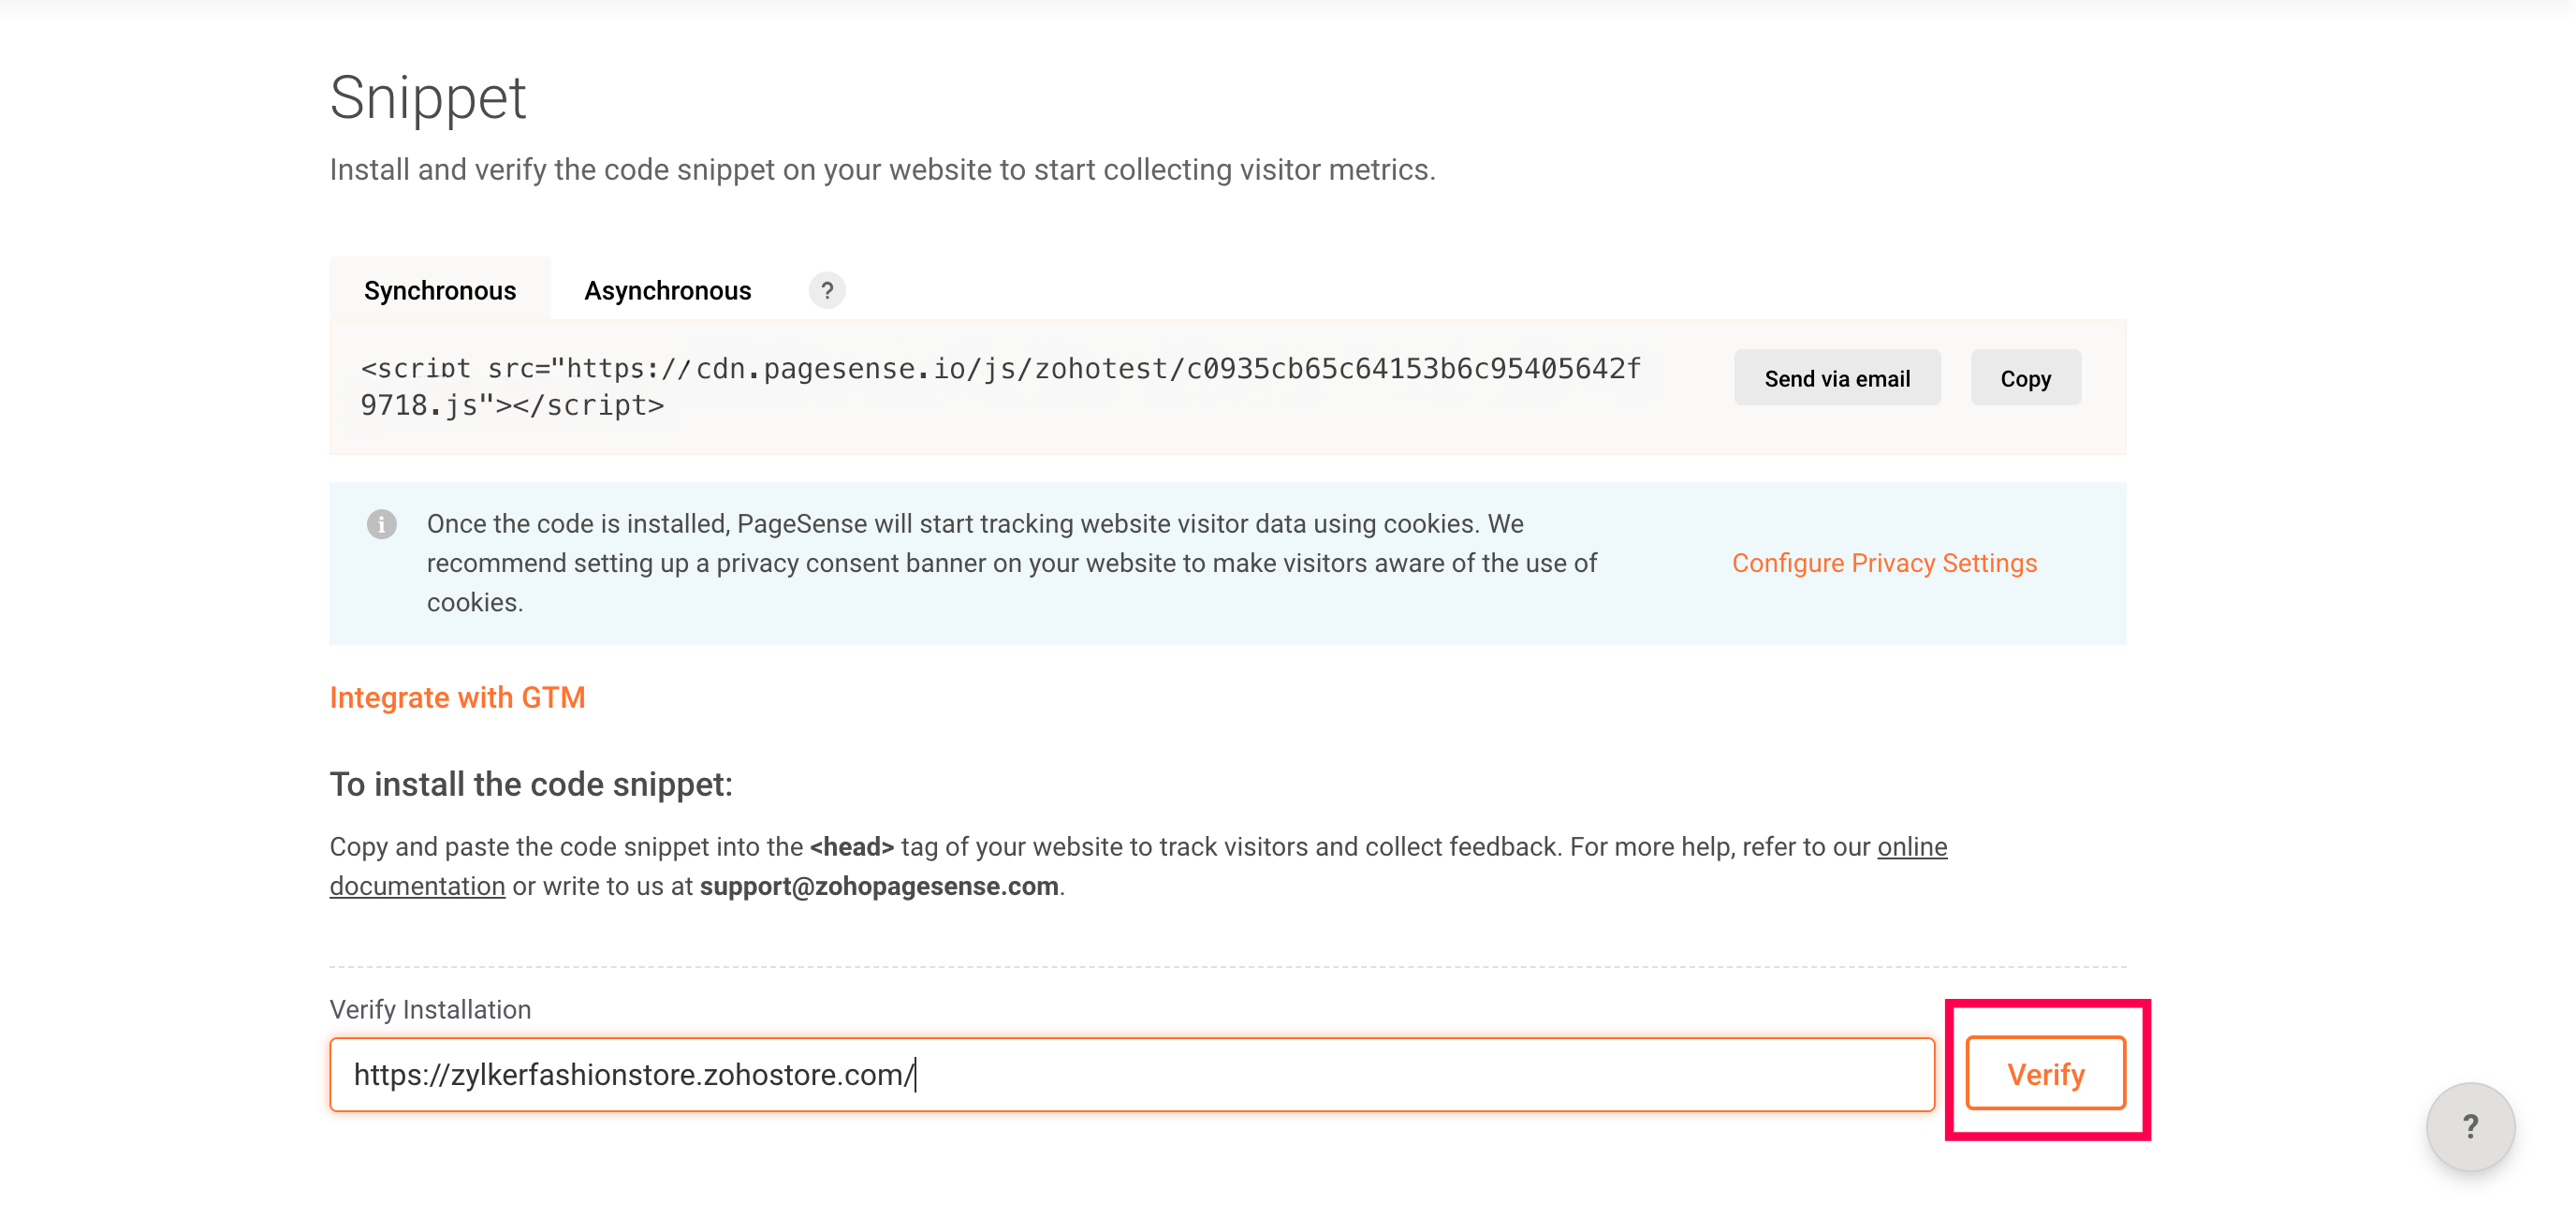Click the Verify button

click(x=2045, y=1074)
